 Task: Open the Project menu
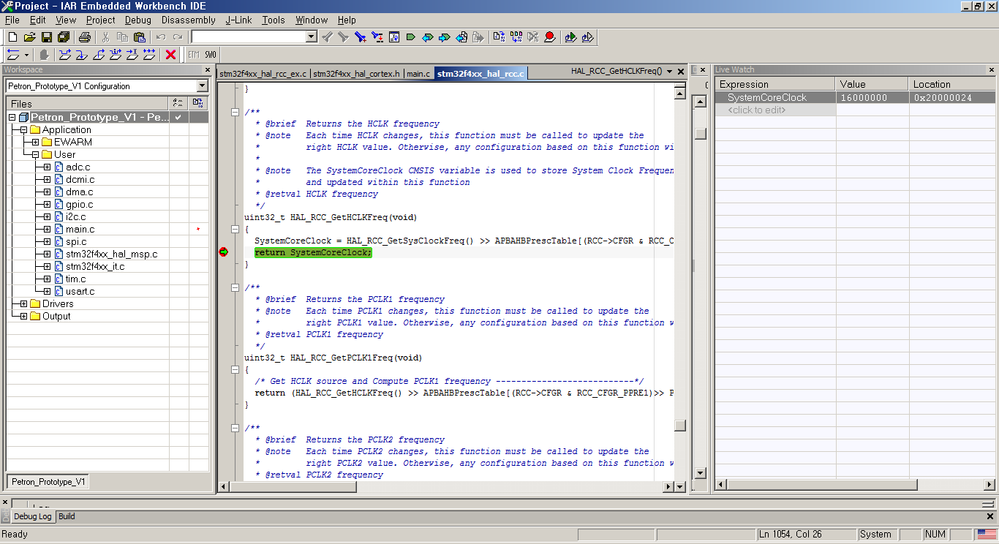coord(101,20)
